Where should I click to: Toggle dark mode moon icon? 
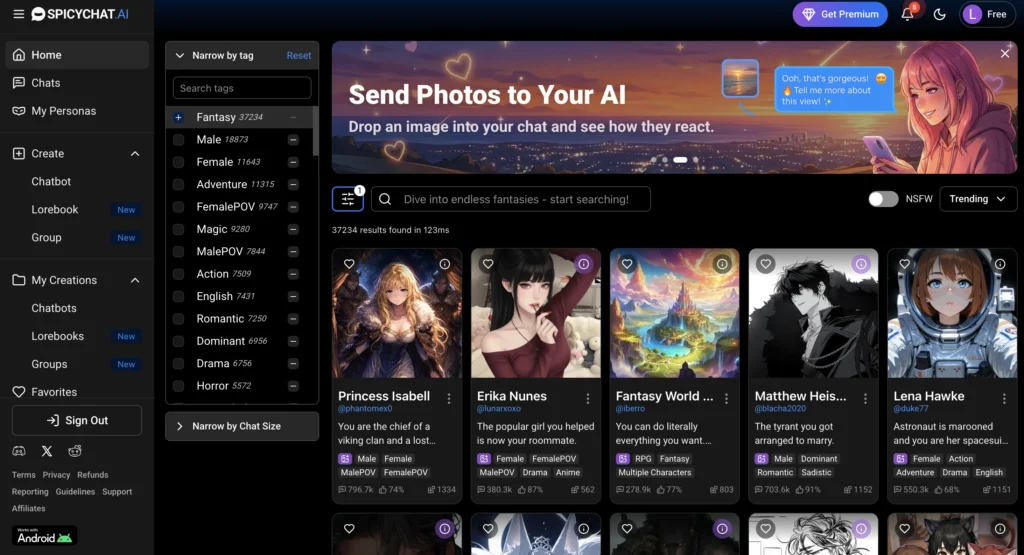pyautogui.click(x=939, y=14)
